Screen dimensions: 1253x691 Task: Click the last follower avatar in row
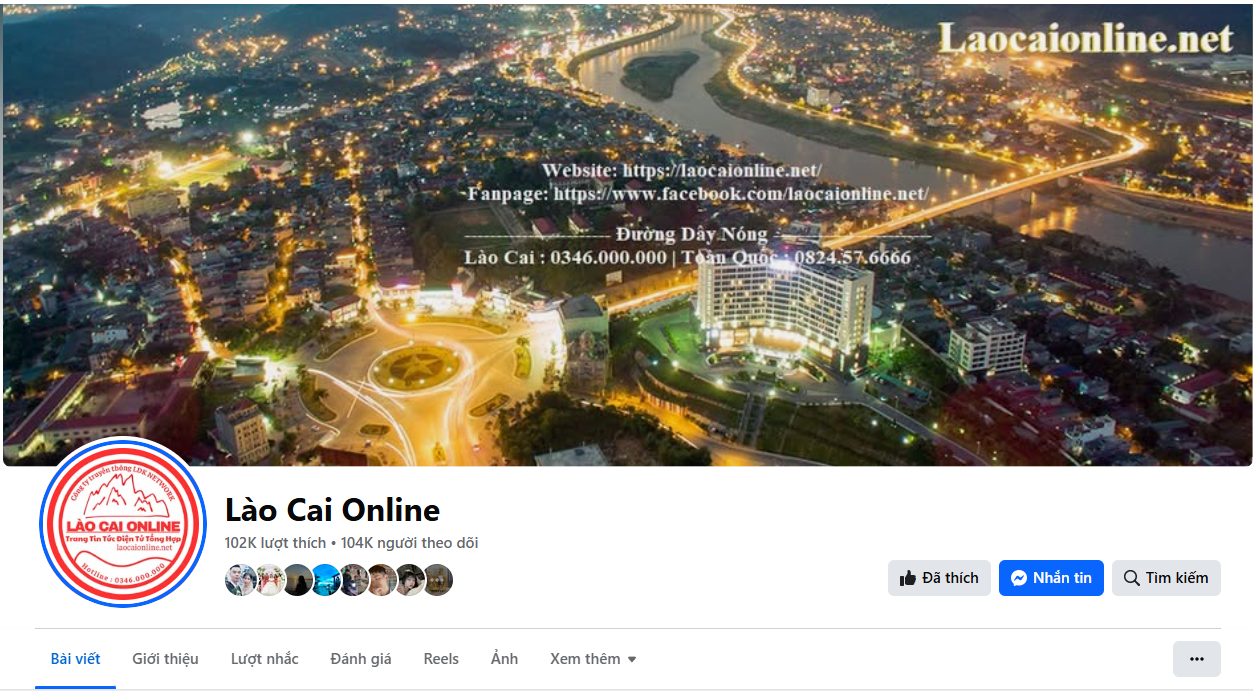tap(438, 580)
